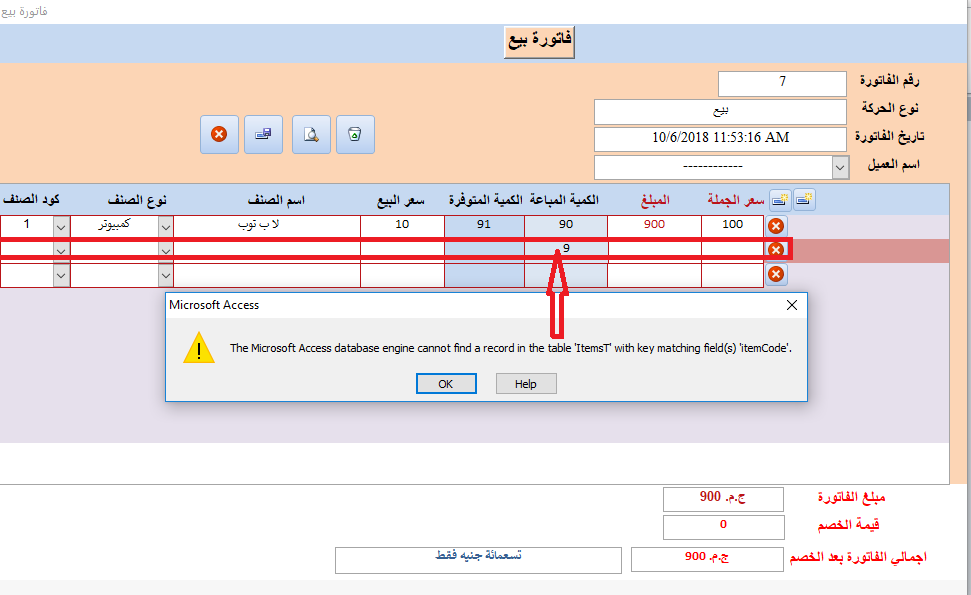Image resolution: width=971 pixels, height=595 pixels.
Task: Click the فاتورة بيع title button
Action: pos(538,42)
